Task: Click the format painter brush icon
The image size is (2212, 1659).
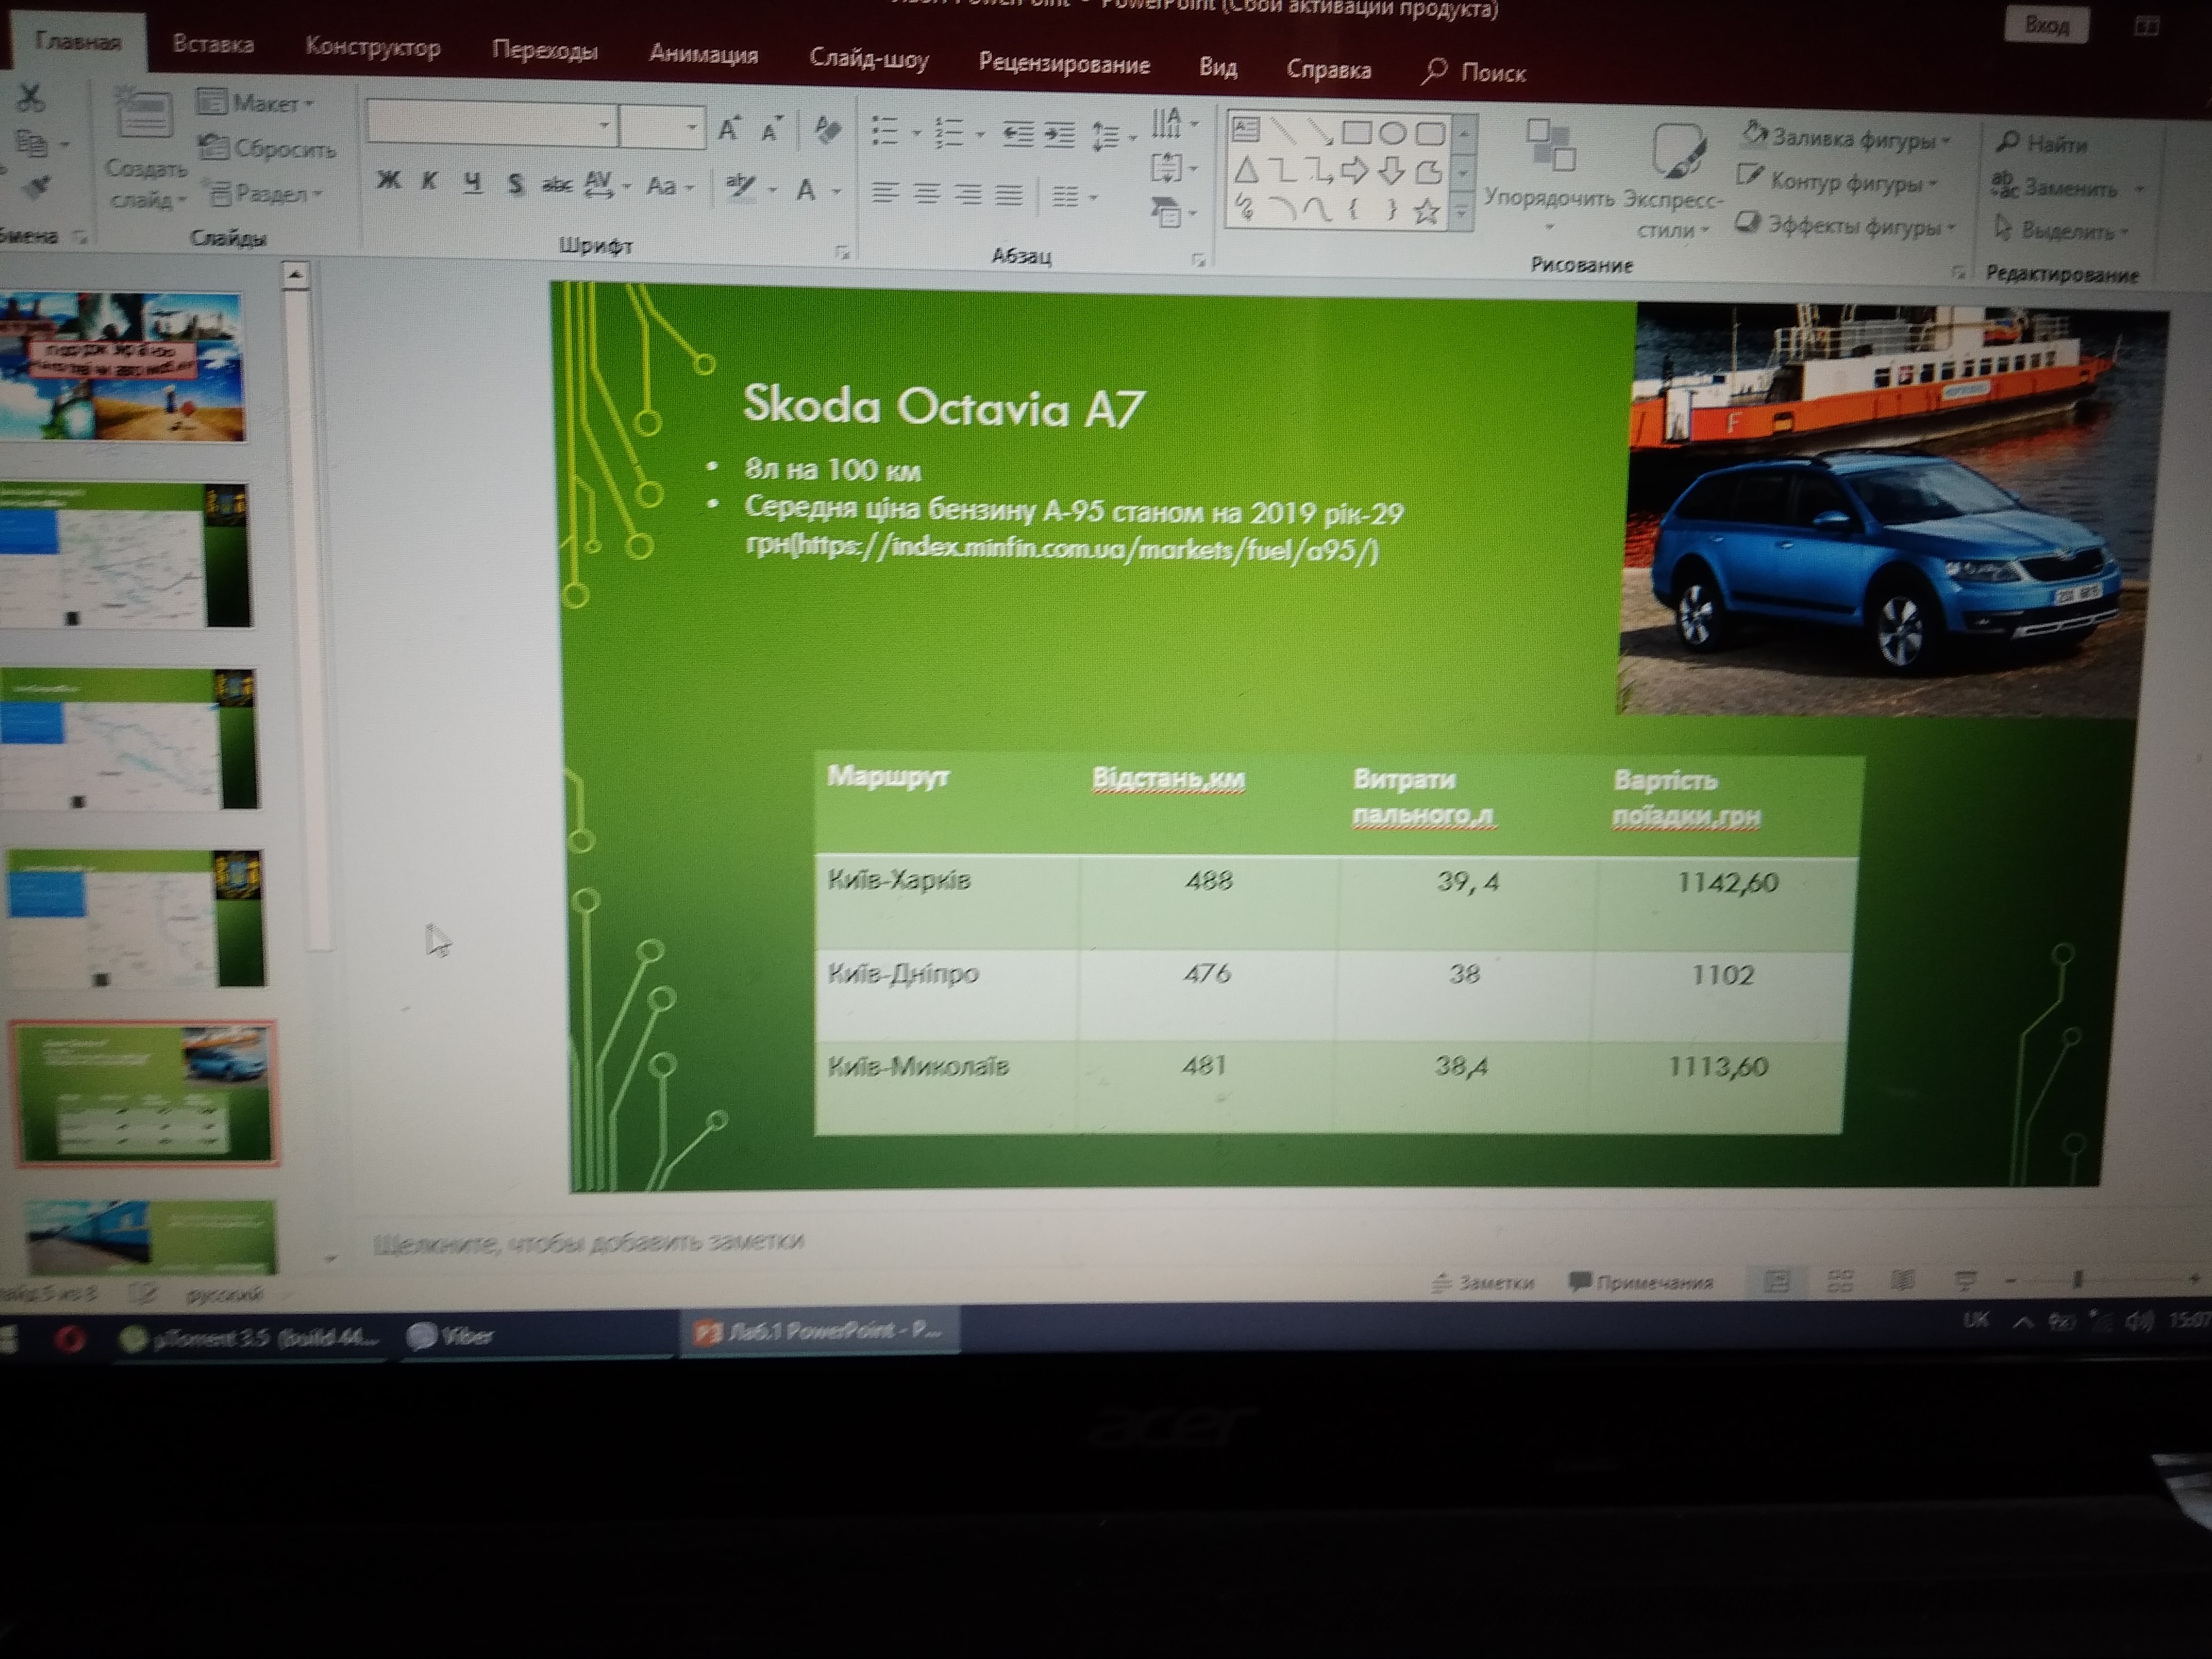Action: tap(36, 186)
